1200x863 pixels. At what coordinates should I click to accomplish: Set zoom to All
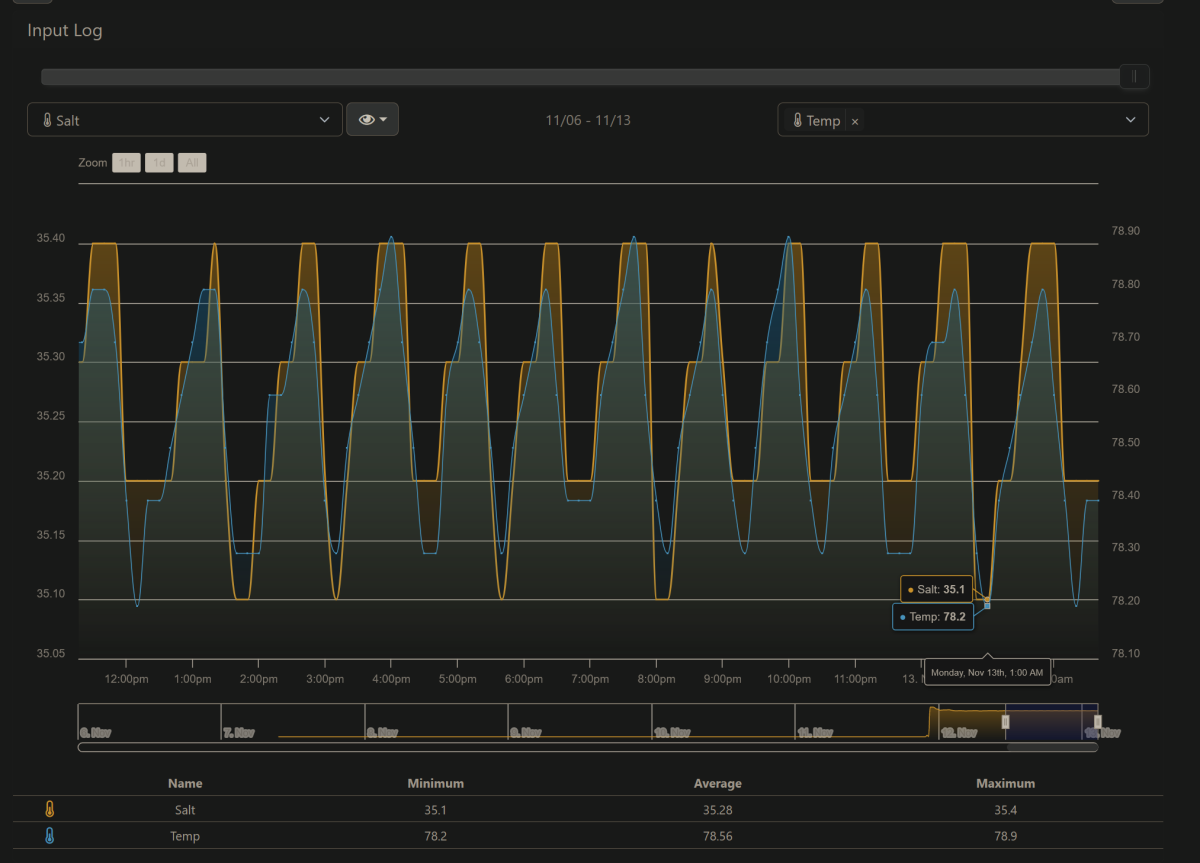click(x=192, y=162)
